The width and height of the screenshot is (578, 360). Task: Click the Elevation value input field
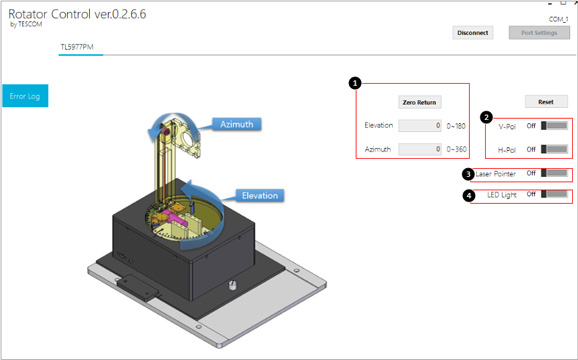420,125
